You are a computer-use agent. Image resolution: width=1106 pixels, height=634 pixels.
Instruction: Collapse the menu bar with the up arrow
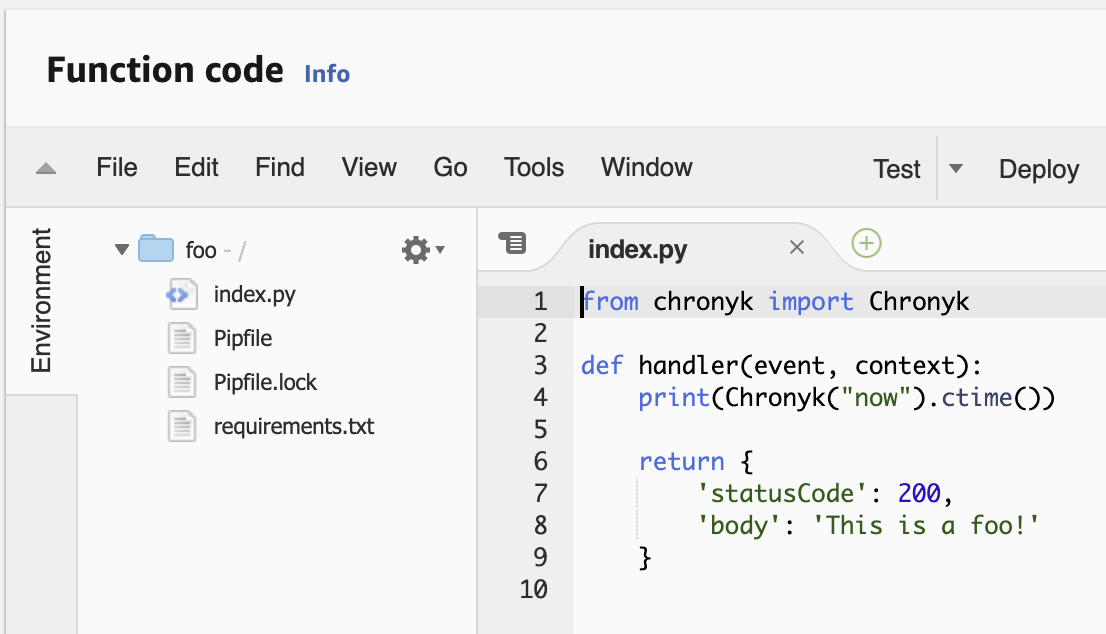pyautogui.click(x=46, y=169)
